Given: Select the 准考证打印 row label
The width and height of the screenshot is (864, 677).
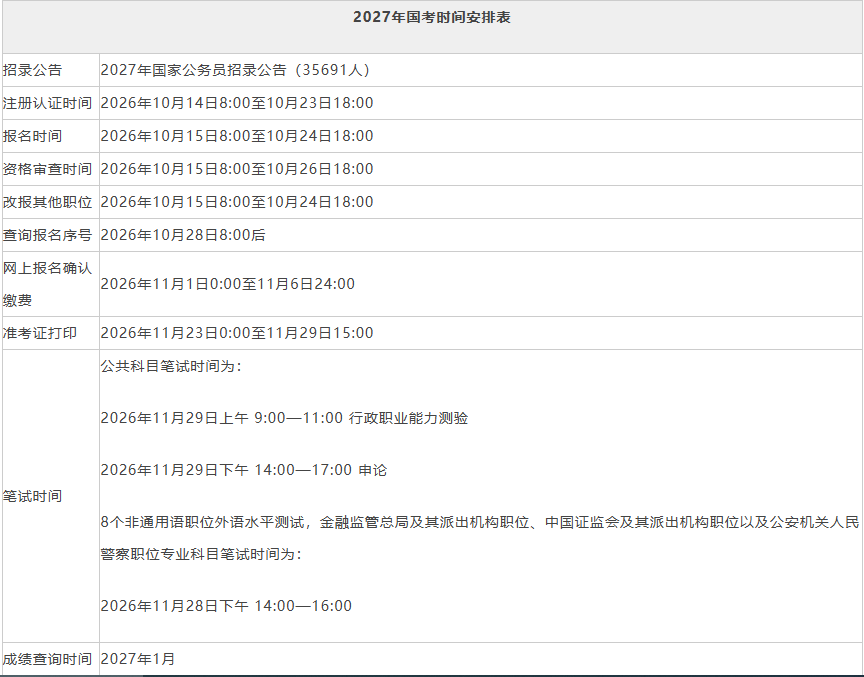Looking at the screenshot, I should point(40,333).
